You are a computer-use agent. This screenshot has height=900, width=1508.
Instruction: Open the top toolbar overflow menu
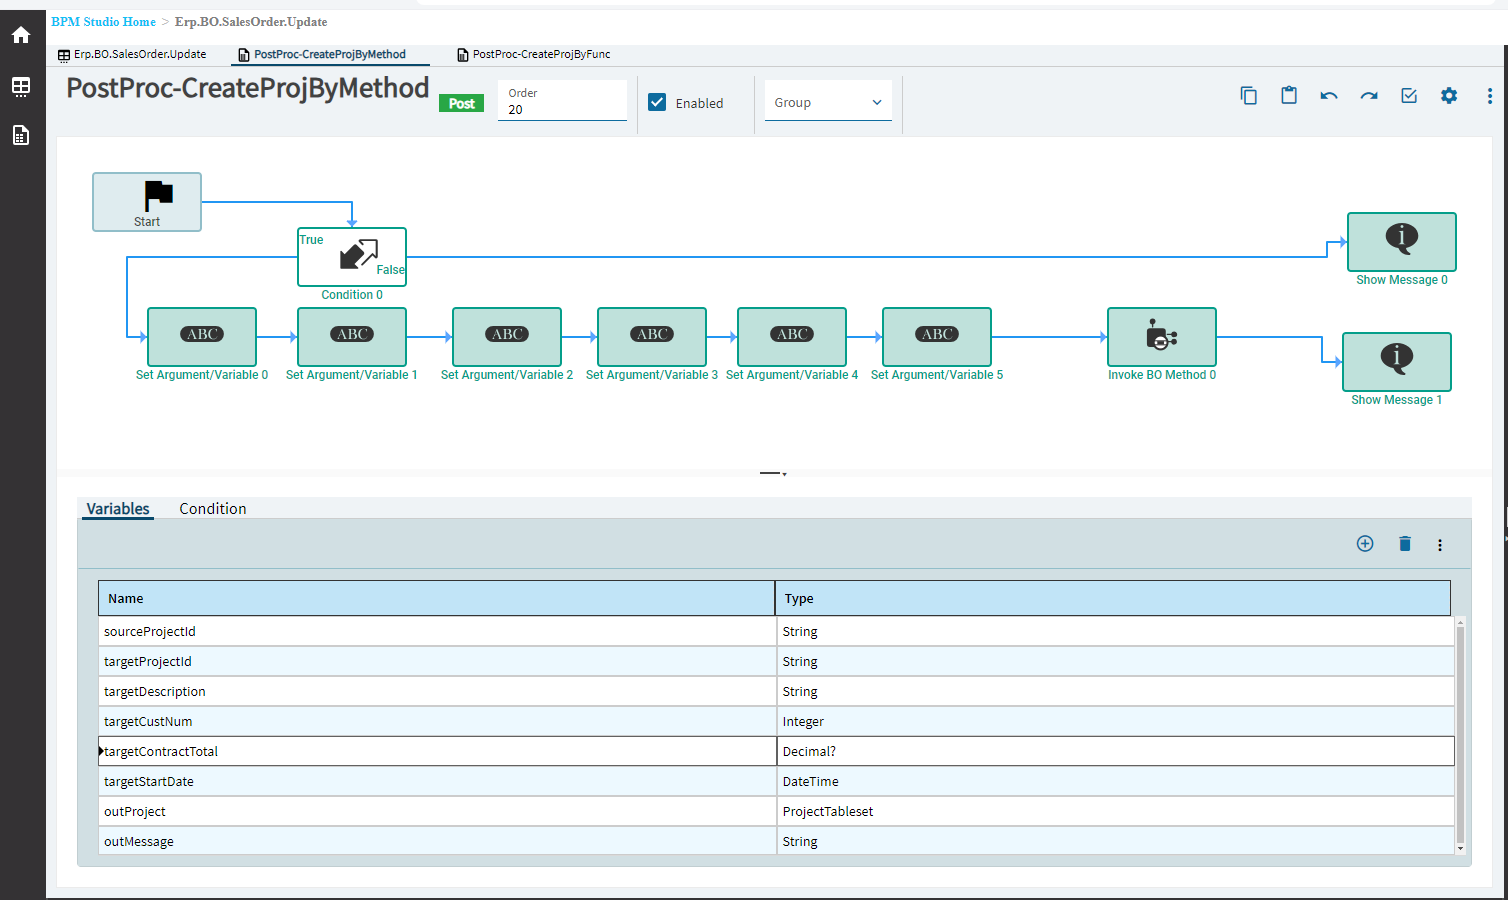[x=1489, y=96]
